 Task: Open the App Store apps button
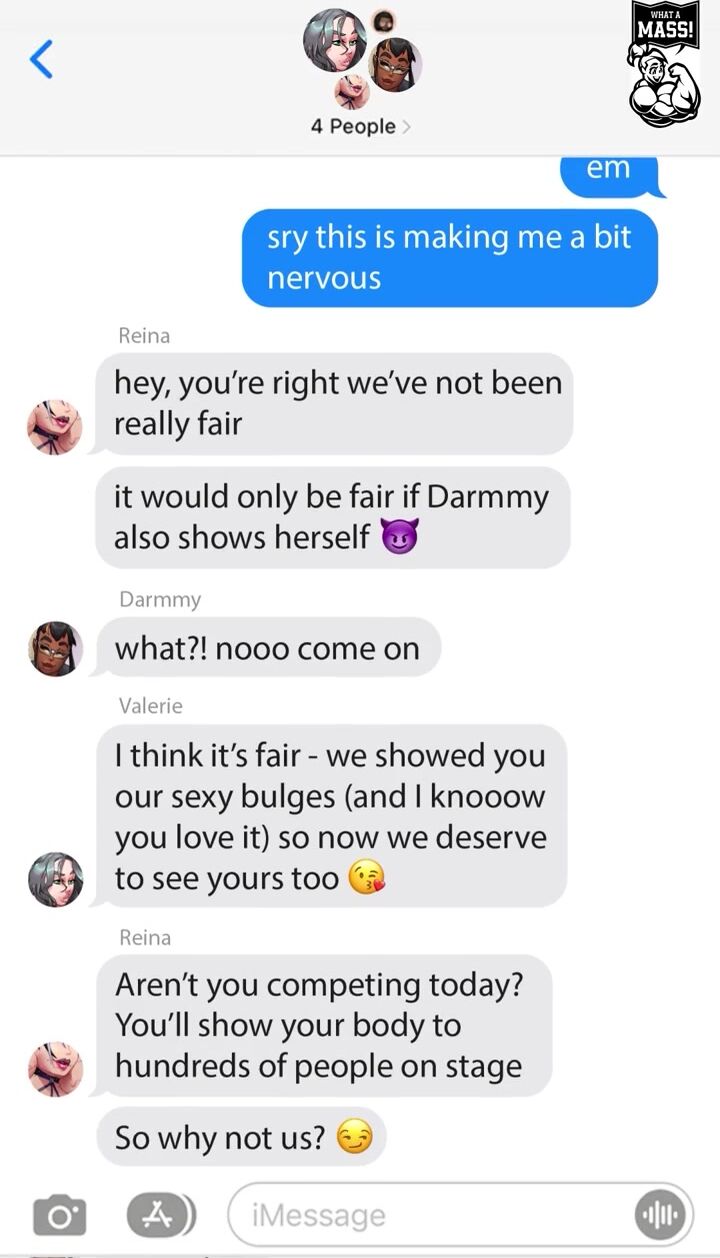pos(160,1215)
